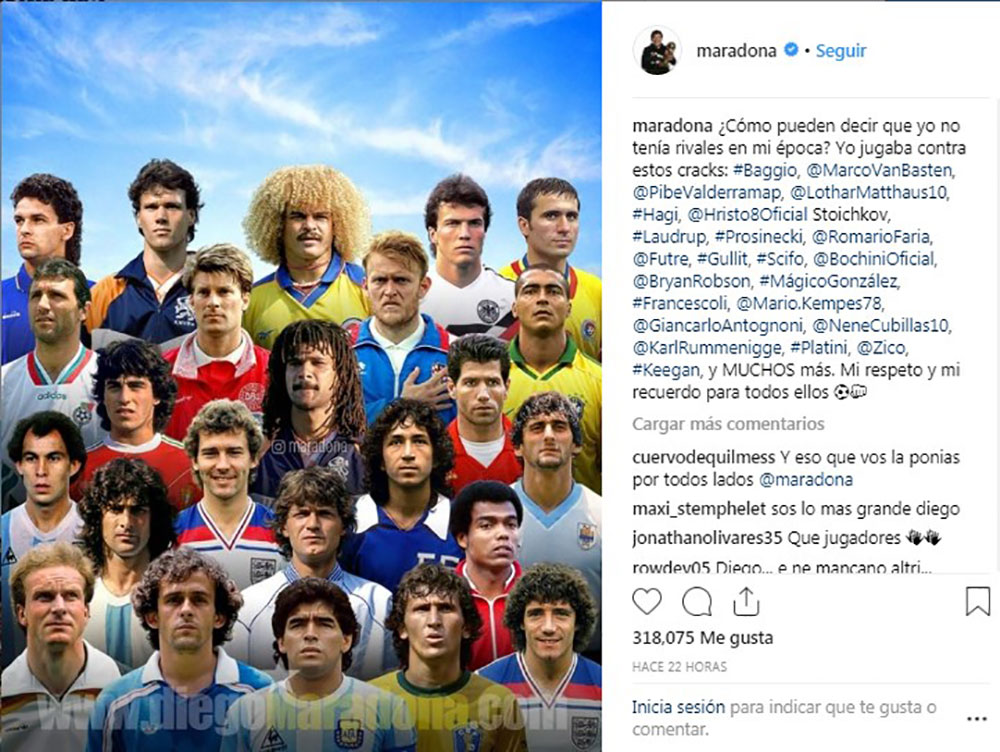Open the #Baggio hashtag link
Image resolution: width=1000 pixels, height=752 pixels.
click(x=765, y=170)
